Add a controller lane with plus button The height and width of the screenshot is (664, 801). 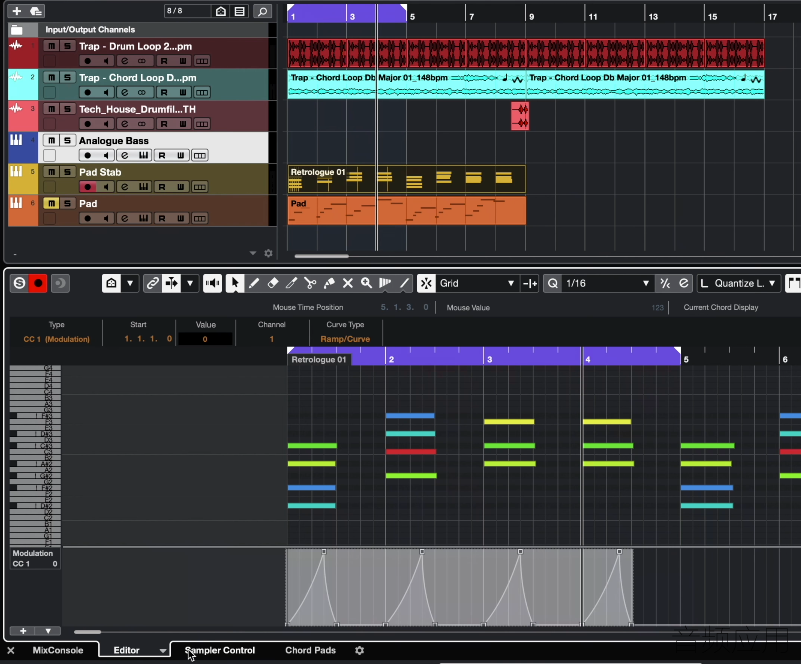[x=23, y=631]
